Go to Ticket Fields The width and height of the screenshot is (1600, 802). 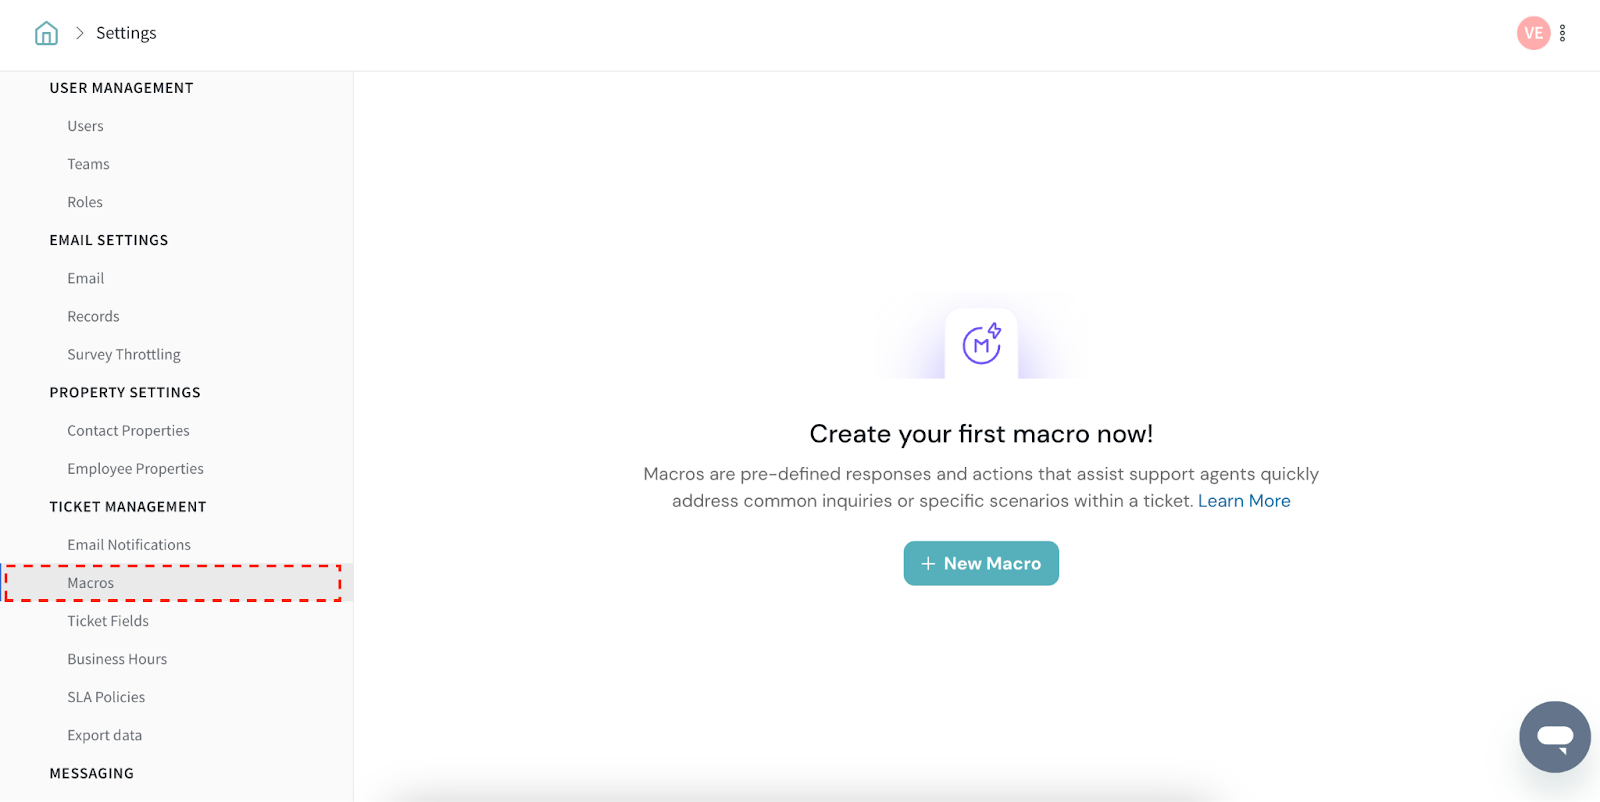pos(108,621)
